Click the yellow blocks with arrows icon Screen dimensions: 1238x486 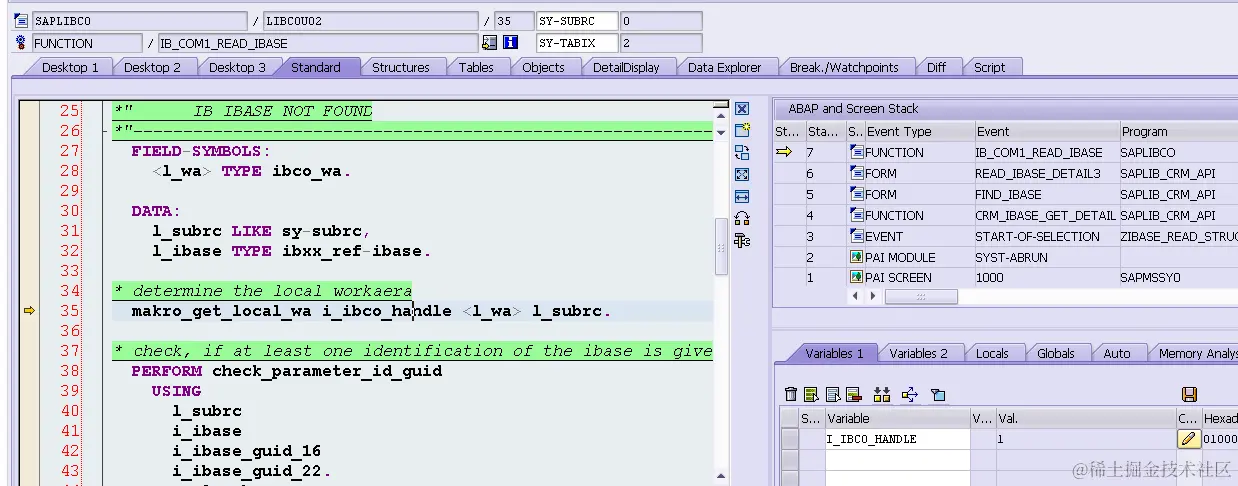881,394
